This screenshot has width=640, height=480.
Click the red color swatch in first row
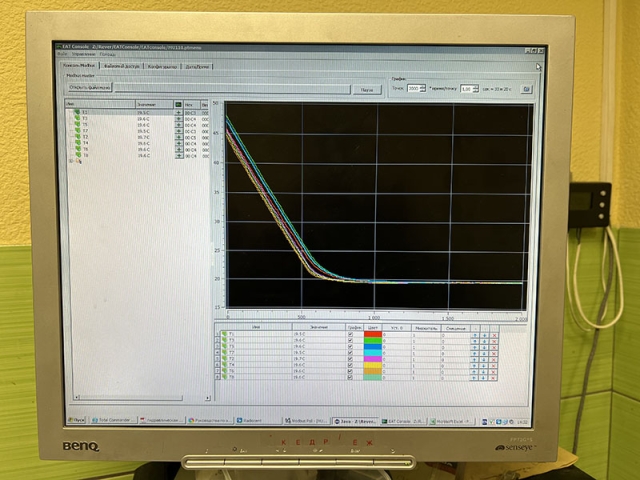coord(372,335)
